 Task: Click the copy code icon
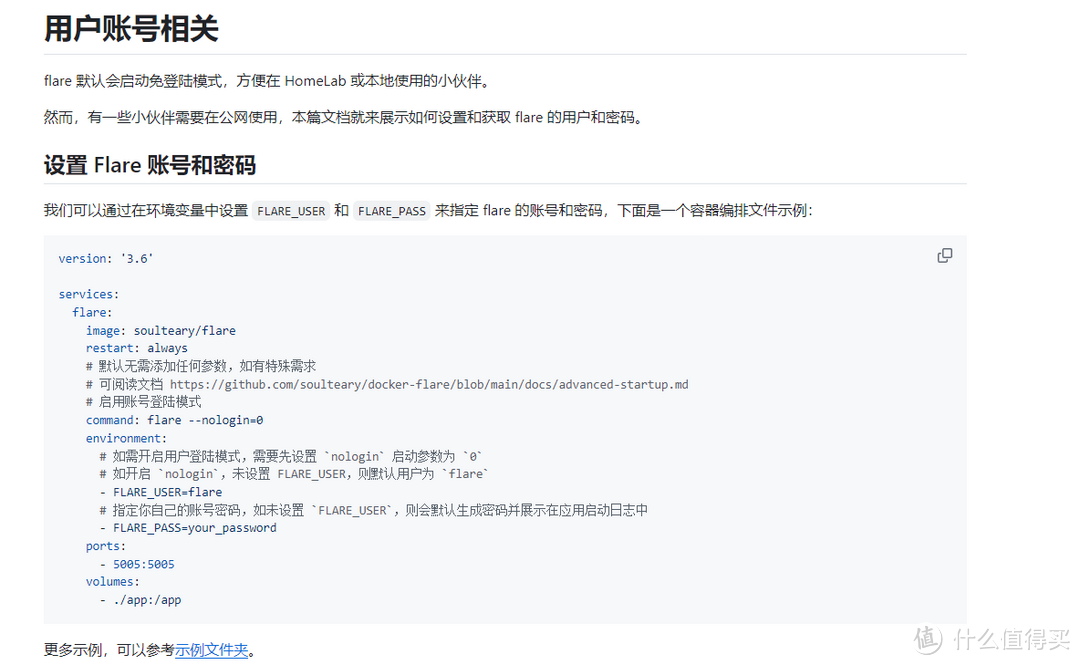944,255
